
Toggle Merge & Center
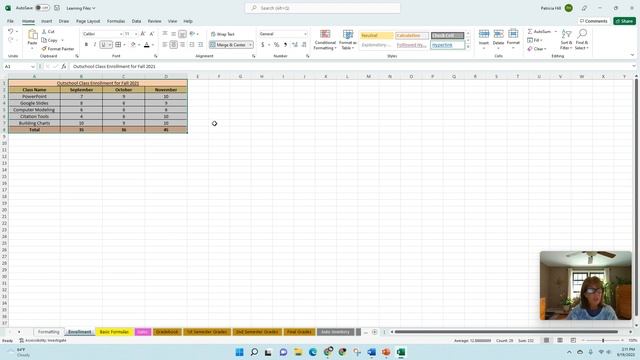coord(228,44)
